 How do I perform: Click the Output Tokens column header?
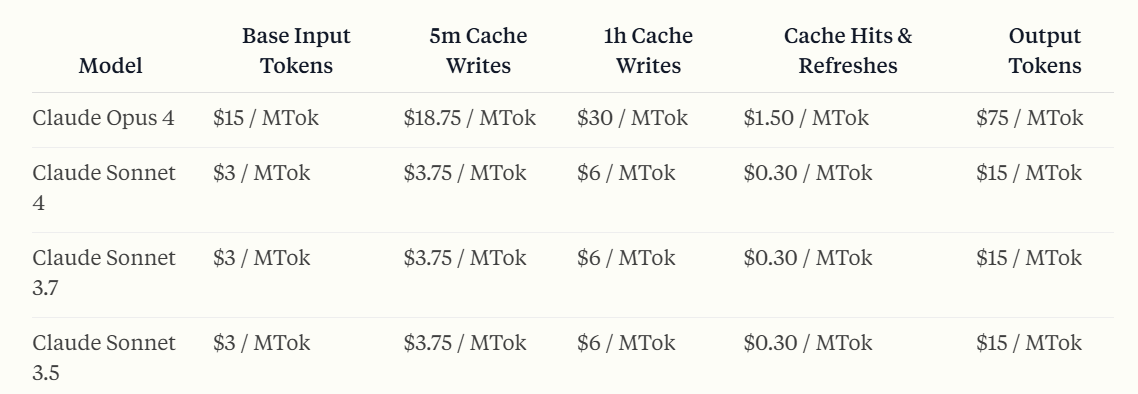pos(1045,51)
